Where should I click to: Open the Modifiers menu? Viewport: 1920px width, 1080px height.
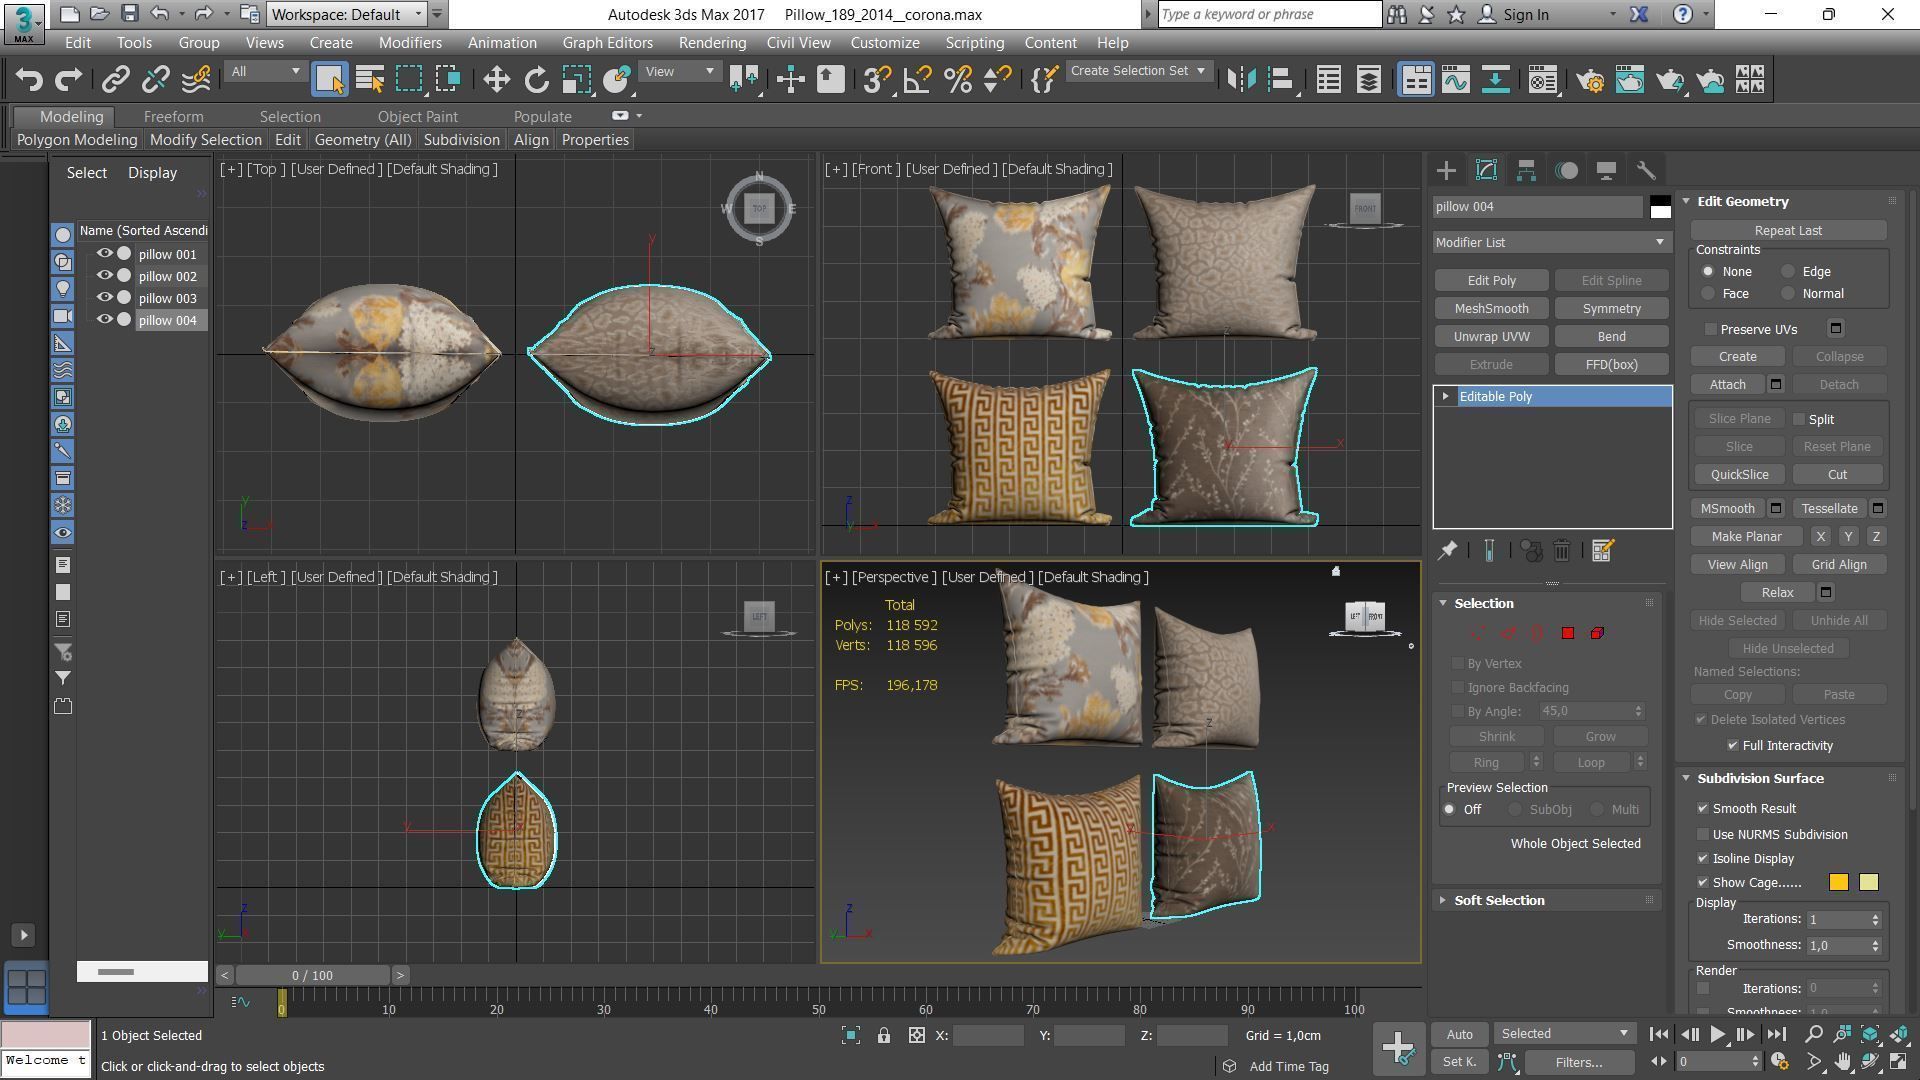410,43
